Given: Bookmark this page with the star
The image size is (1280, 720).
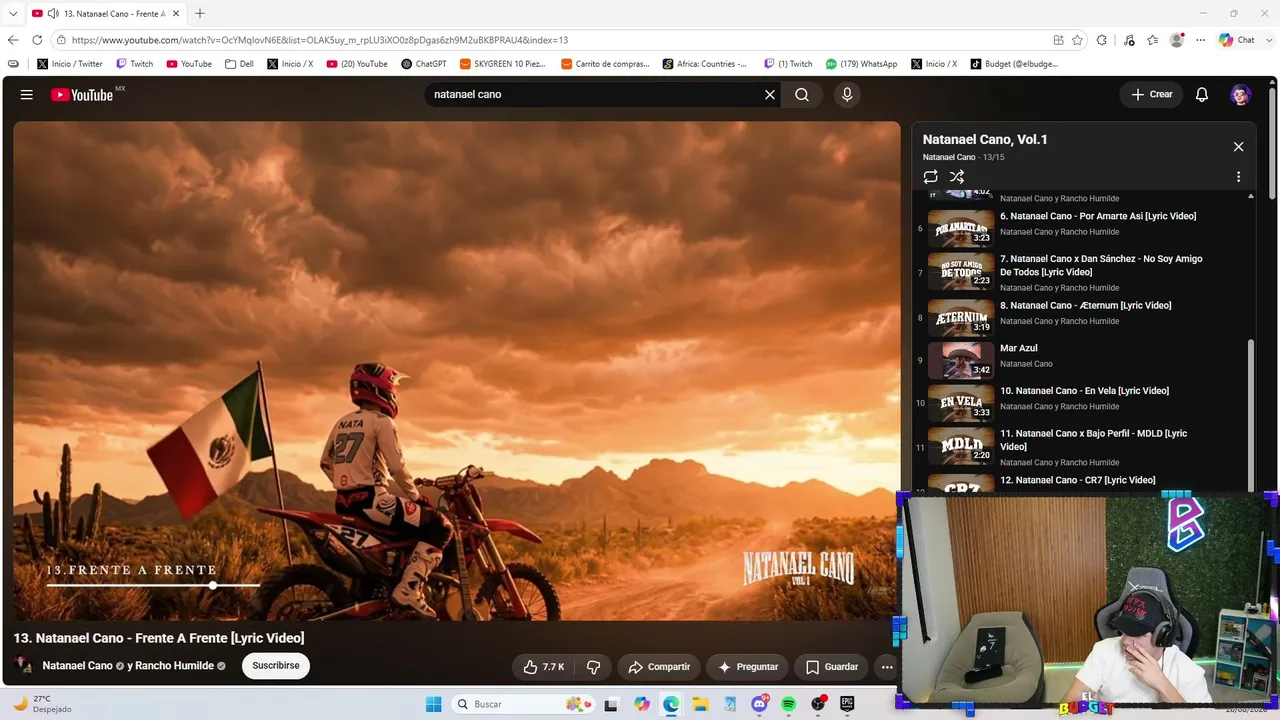Looking at the screenshot, I should point(1077,40).
